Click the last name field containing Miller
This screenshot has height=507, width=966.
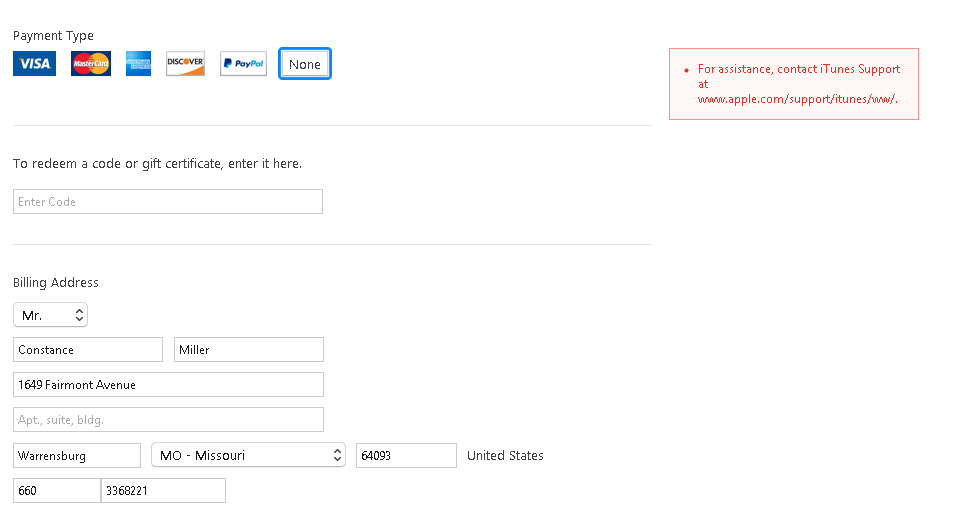249,350
